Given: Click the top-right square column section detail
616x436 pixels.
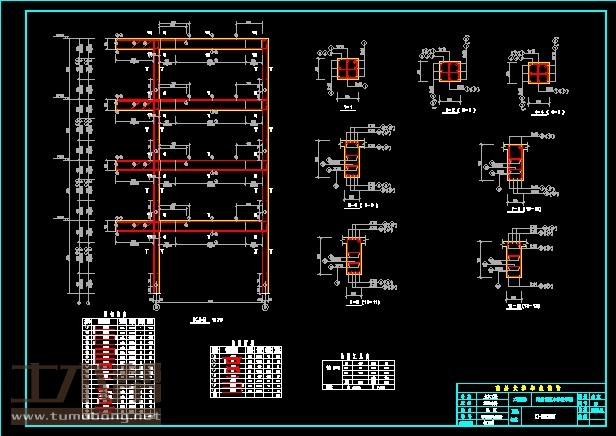Looking at the screenshot, I should point(537,75).
